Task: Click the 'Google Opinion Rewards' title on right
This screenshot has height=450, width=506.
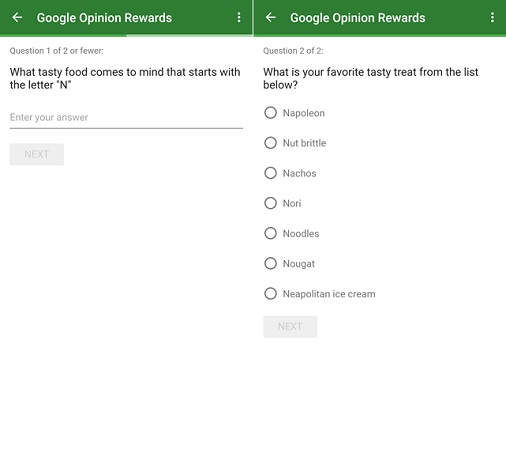Action: (358, 18)
